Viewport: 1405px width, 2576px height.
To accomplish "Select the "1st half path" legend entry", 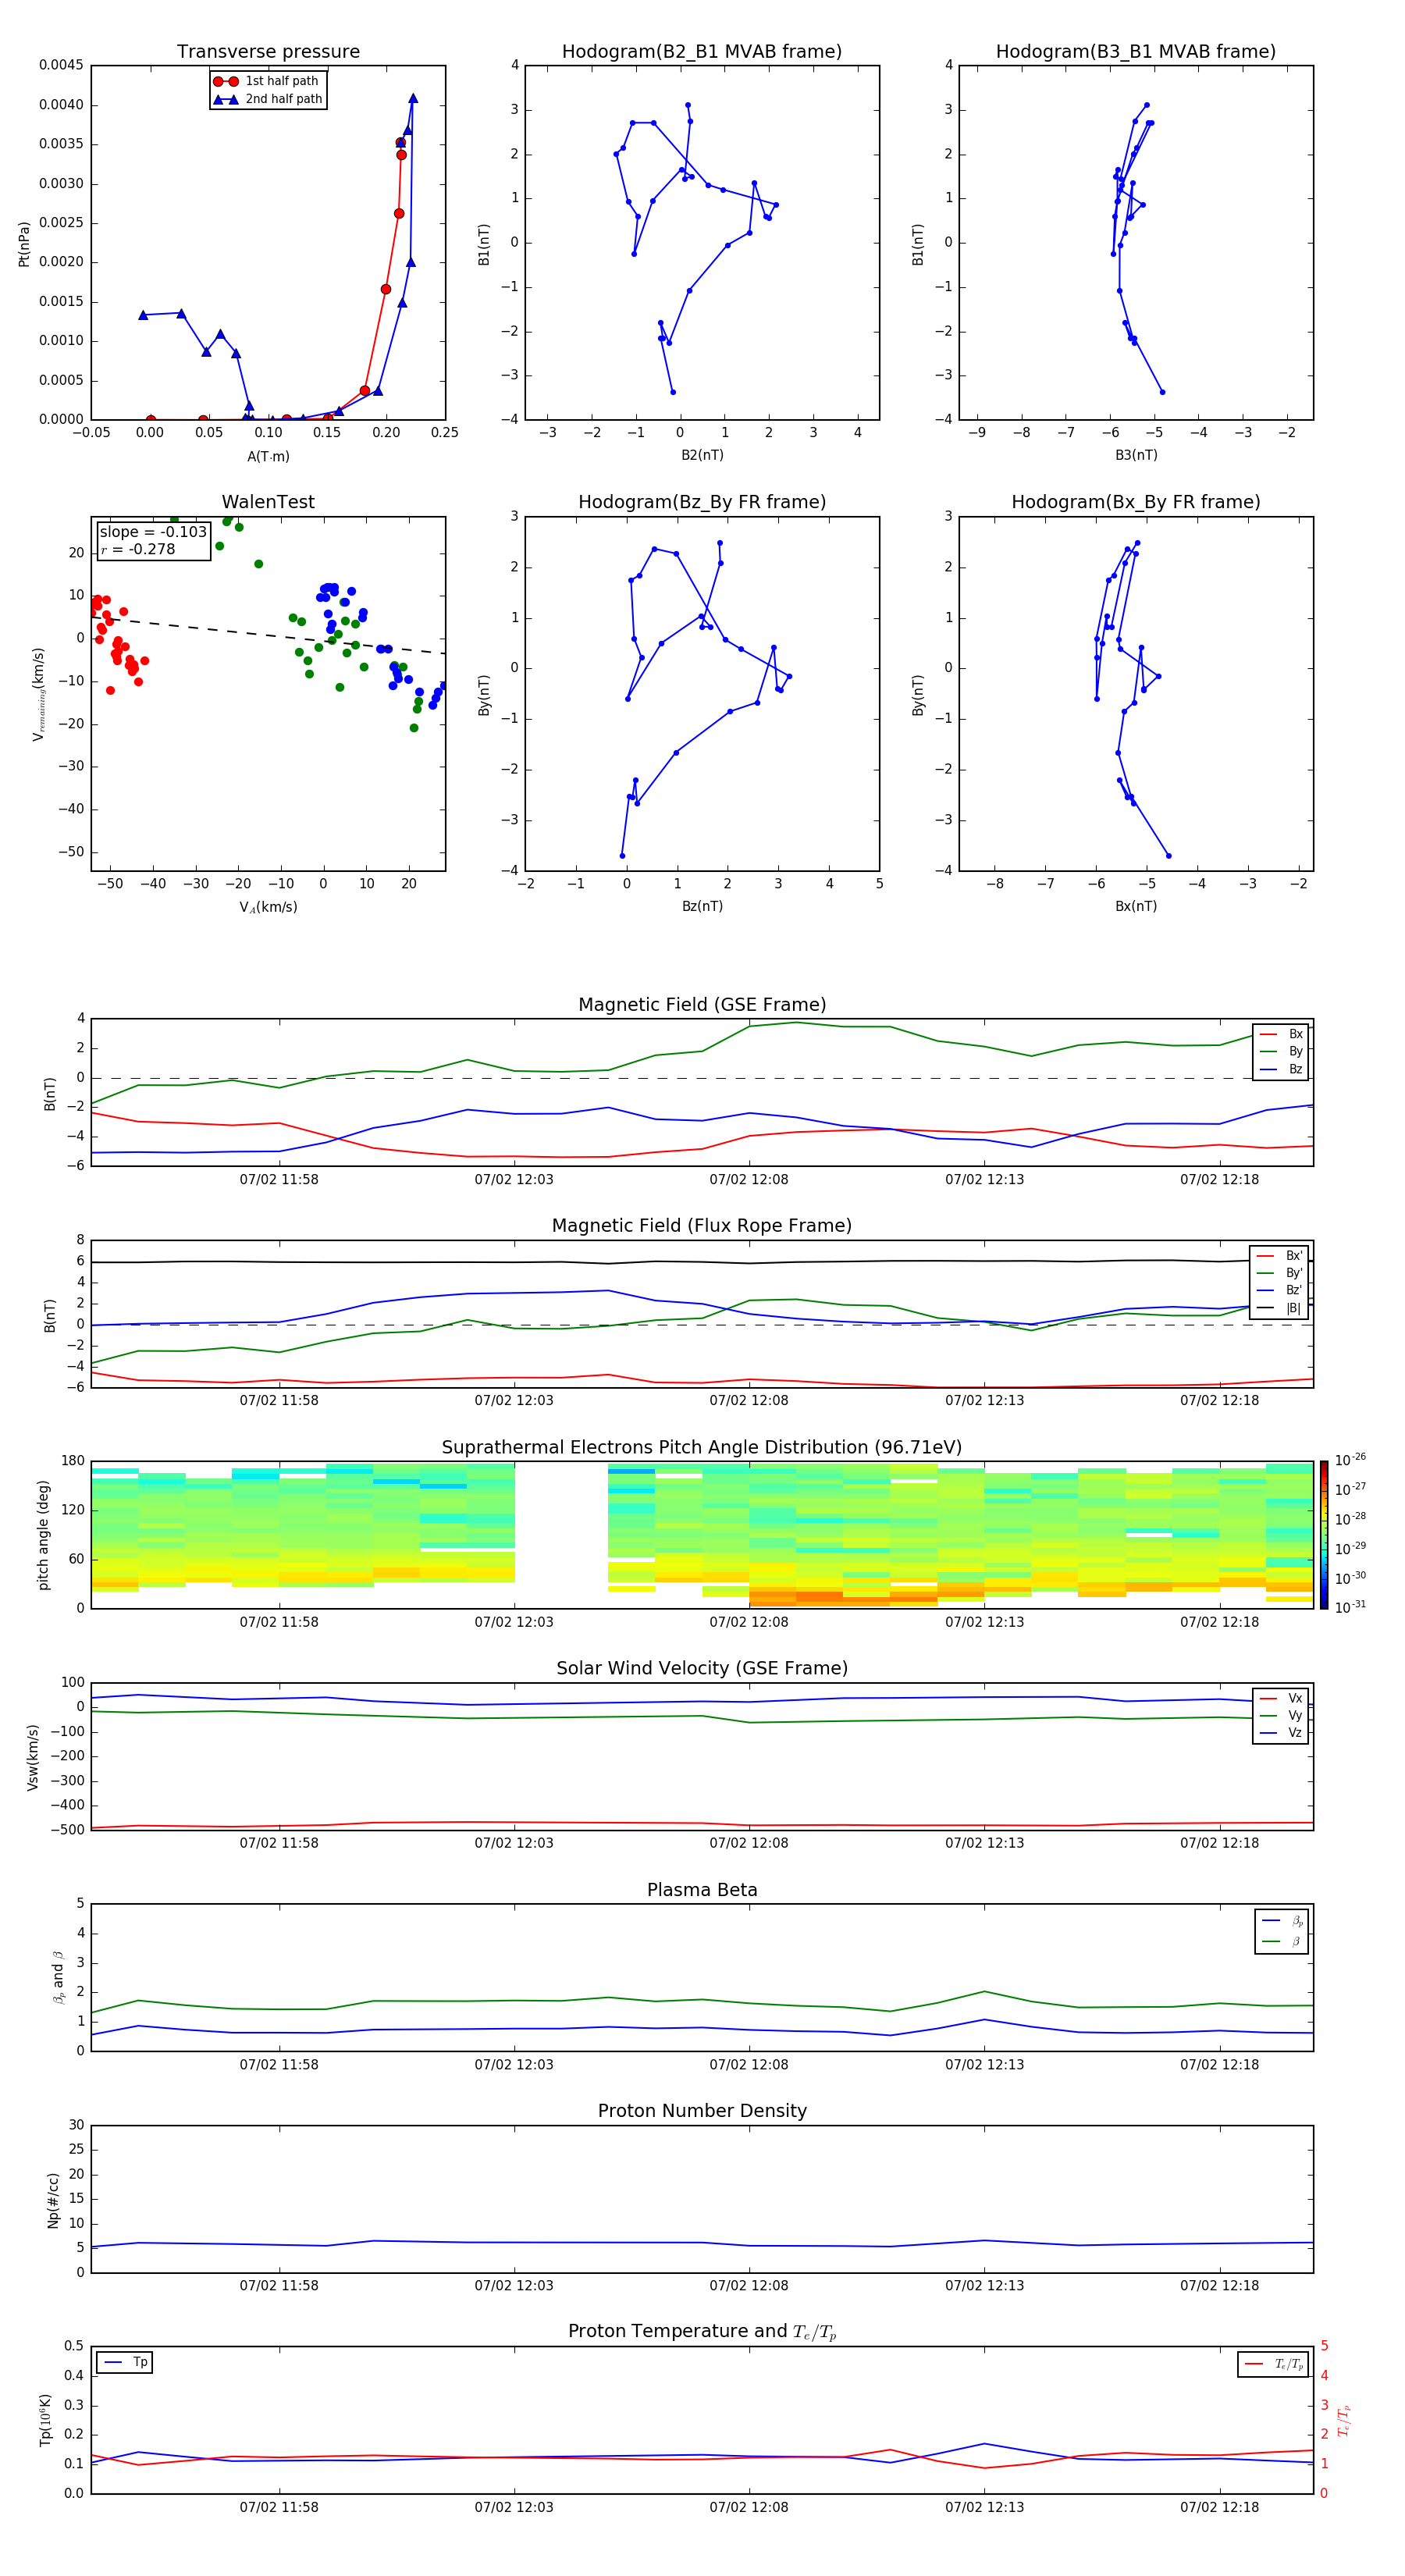I will point(267,81).
